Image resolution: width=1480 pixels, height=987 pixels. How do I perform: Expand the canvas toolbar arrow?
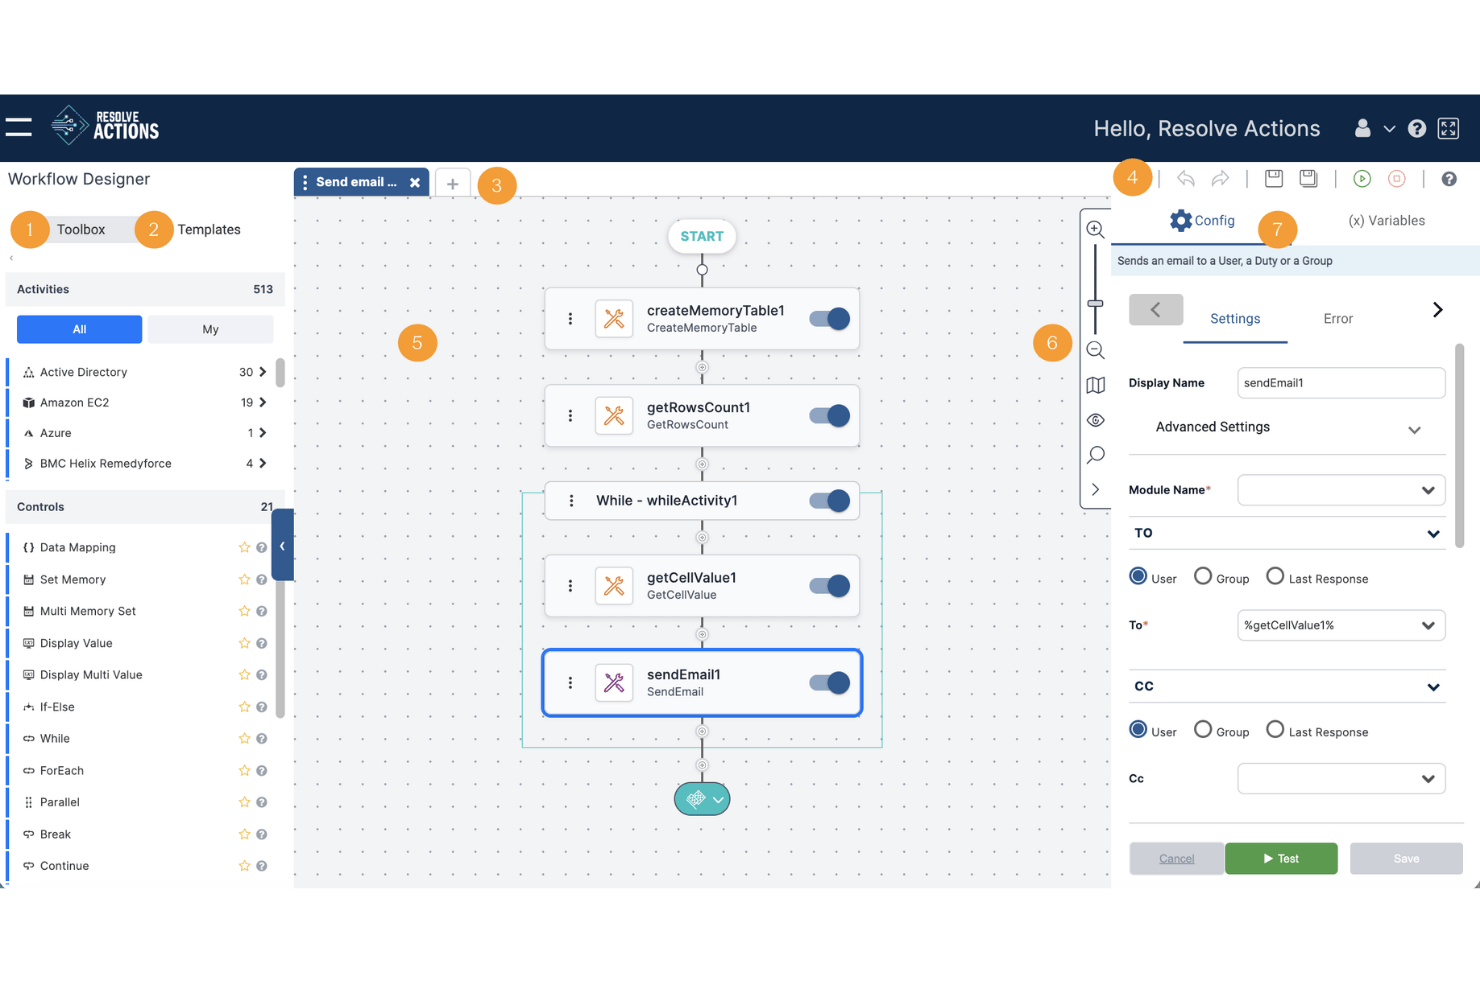click(1095, 490)
